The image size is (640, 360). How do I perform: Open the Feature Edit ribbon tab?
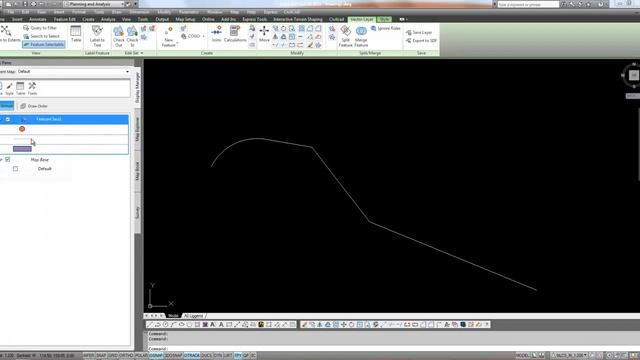(64, 19)
